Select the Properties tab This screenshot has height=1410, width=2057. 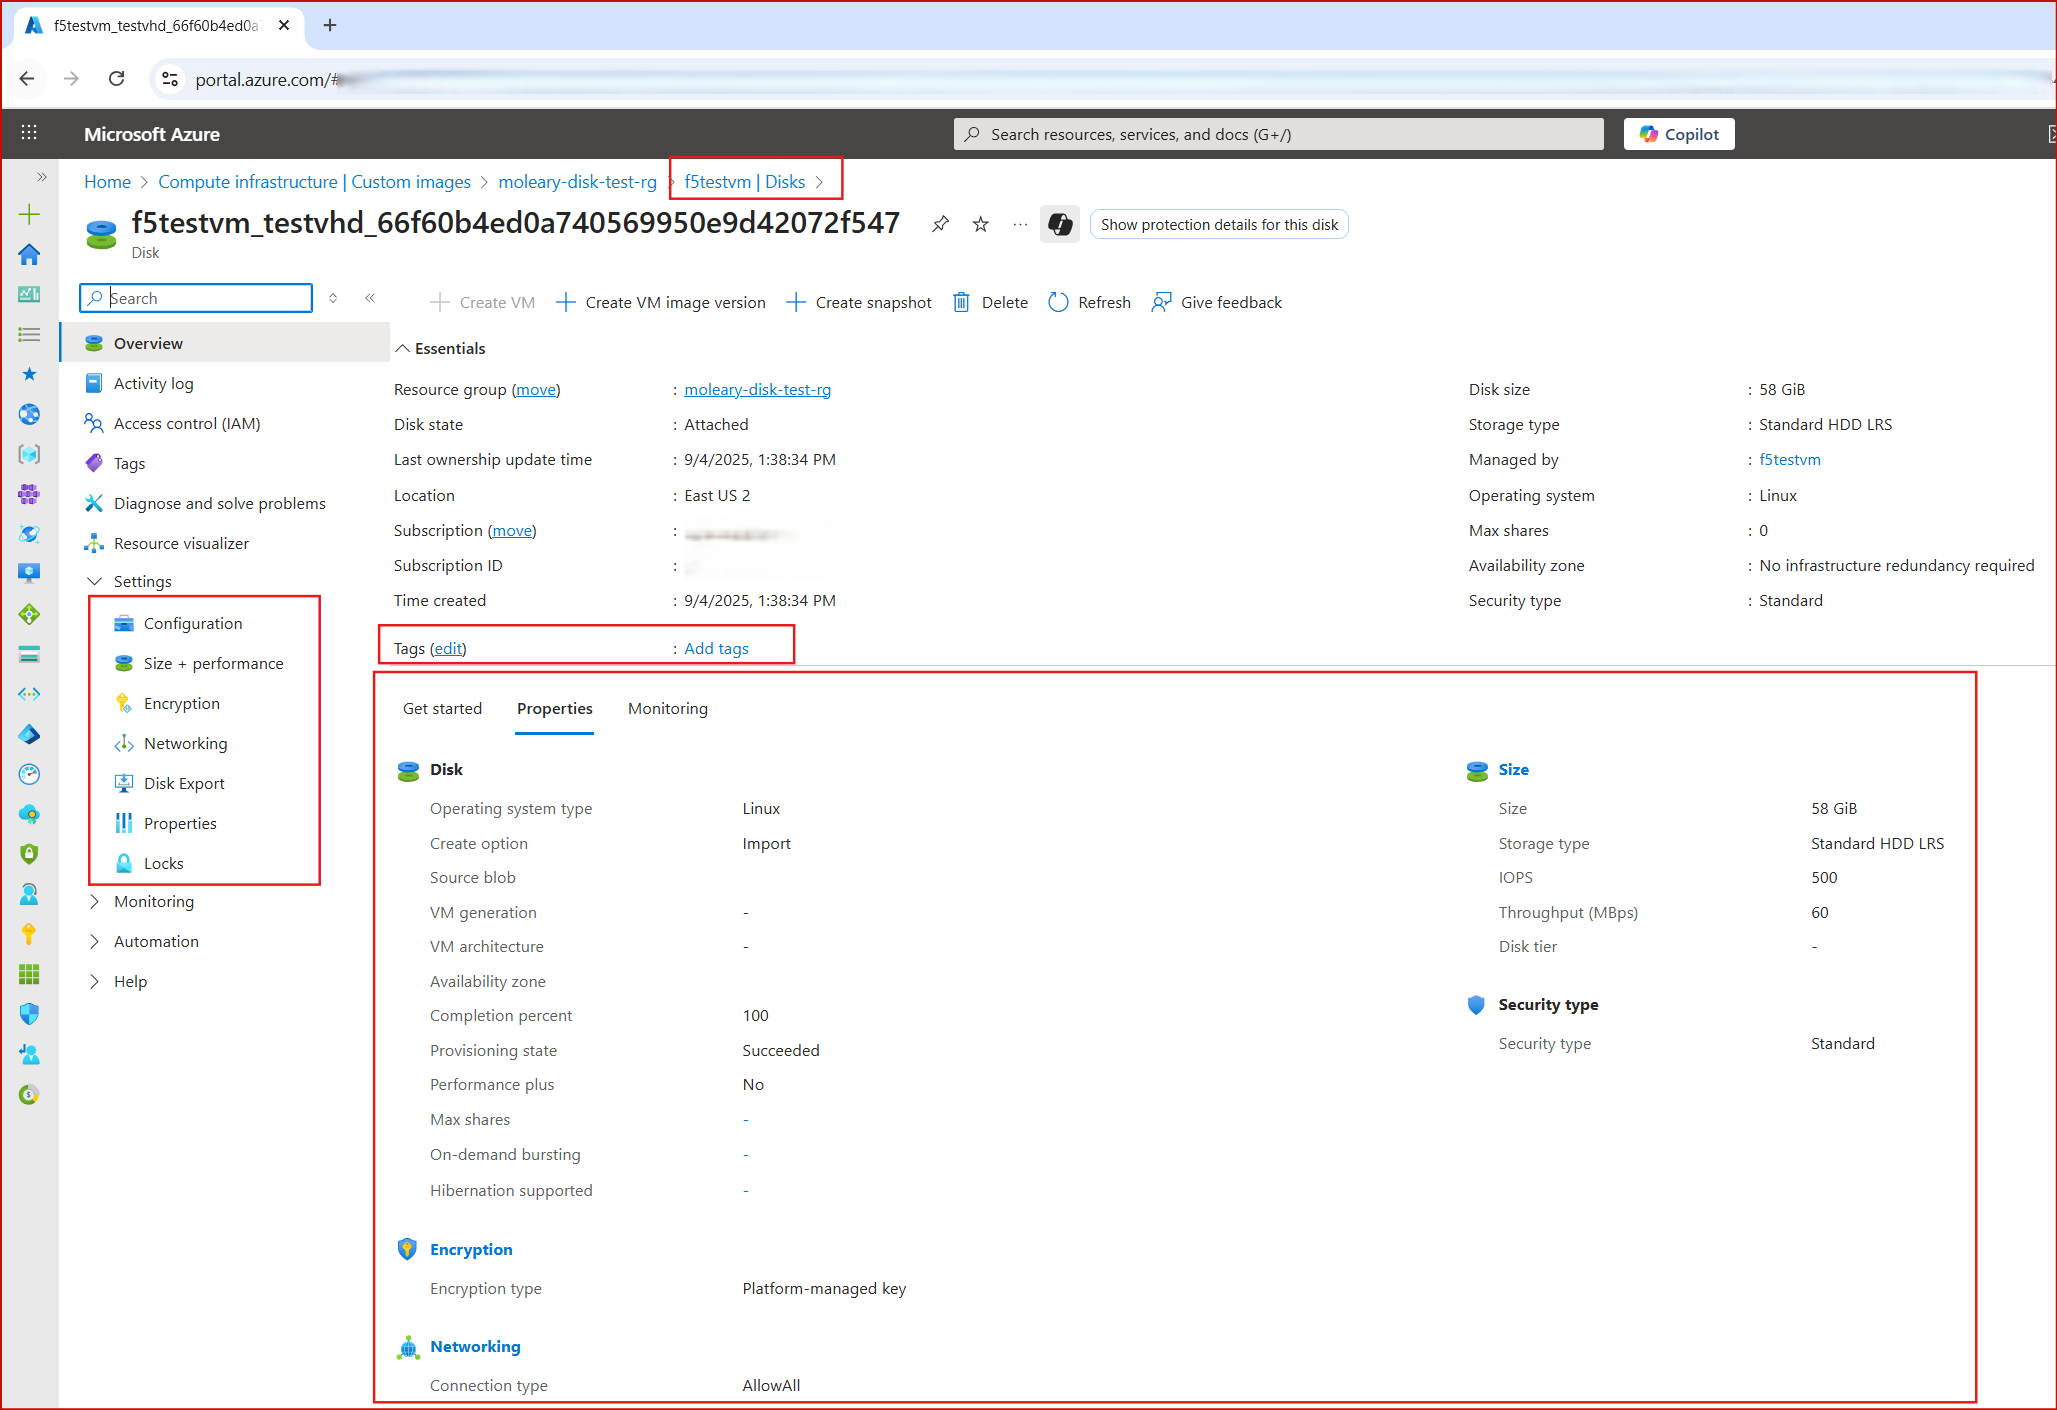[554, 708]
